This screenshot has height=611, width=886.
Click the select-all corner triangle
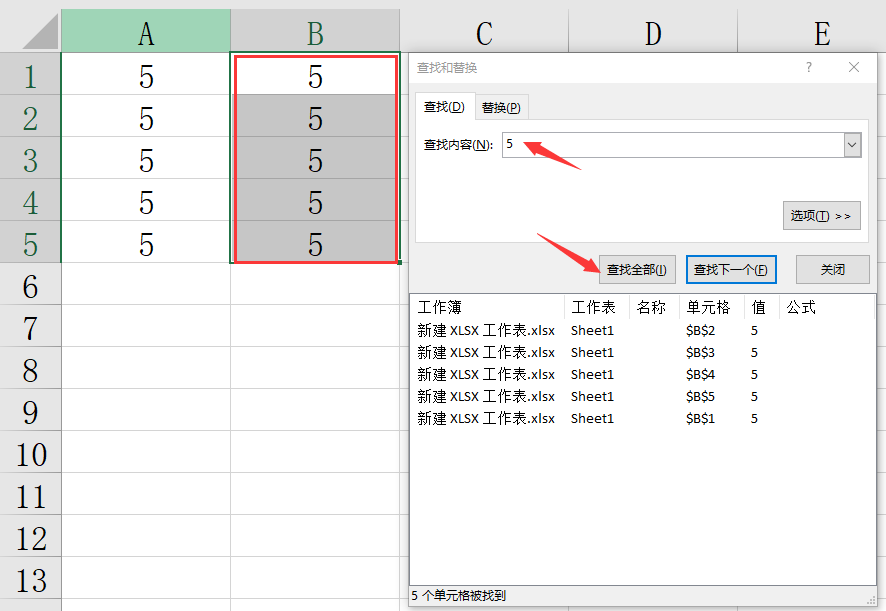coord(40,32)
